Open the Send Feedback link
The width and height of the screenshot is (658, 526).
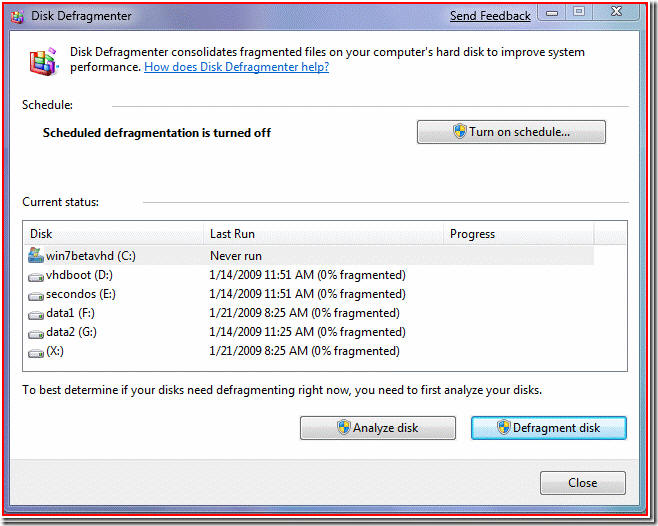pyautogui.click(x=490, y=16)
